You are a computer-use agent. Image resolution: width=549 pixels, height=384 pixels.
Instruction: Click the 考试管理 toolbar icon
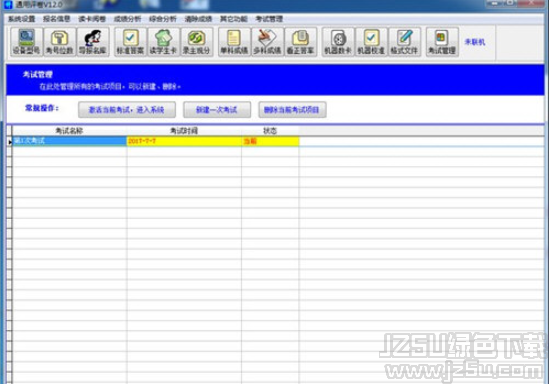[x=442, y=42]
